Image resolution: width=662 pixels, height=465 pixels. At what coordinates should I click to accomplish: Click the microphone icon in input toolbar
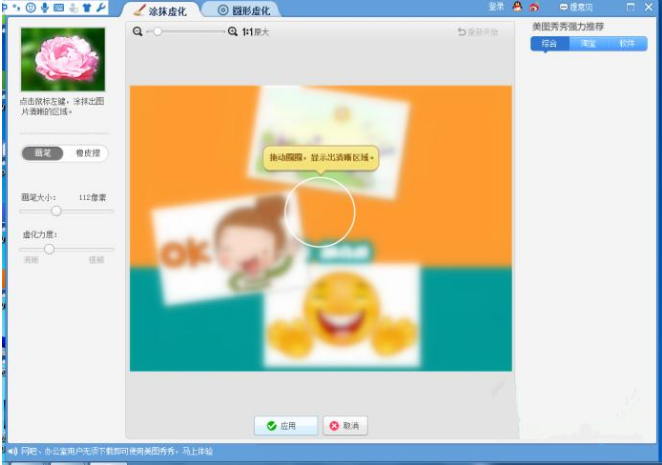pyautogui.click(x=45, y=7)
